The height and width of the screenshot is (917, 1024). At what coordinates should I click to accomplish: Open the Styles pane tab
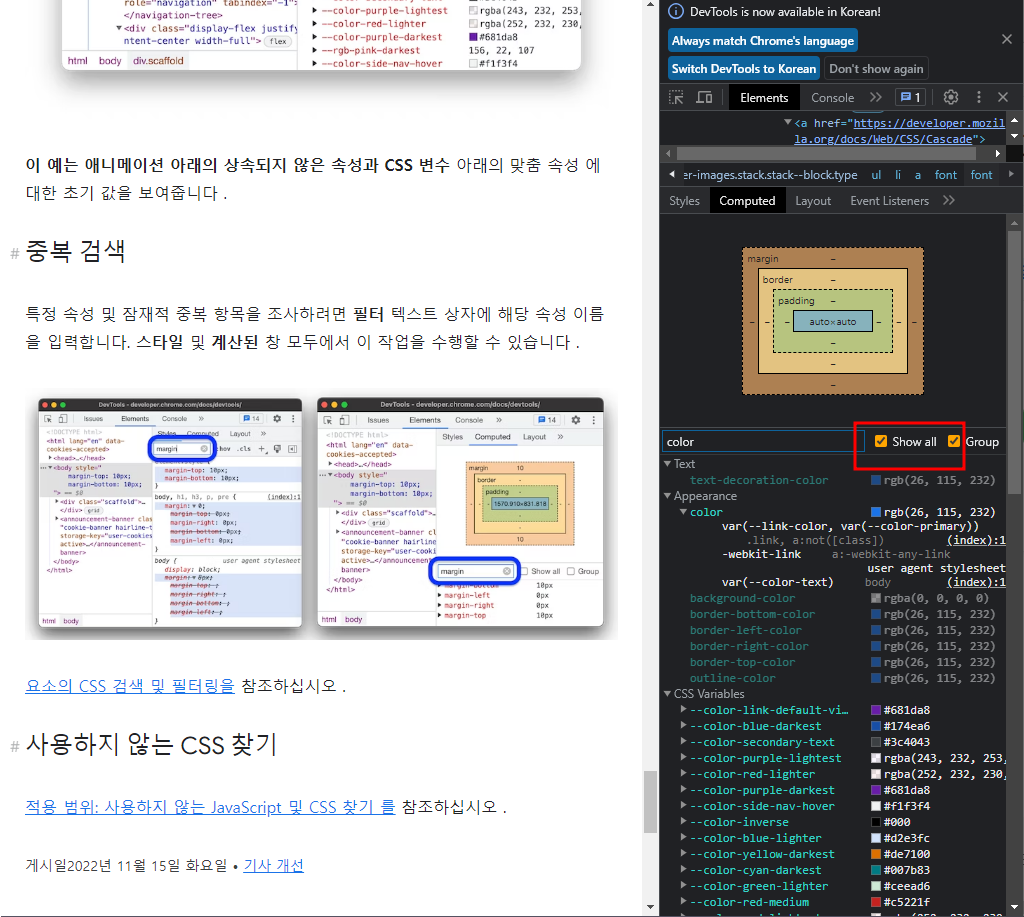coord(684,201)
